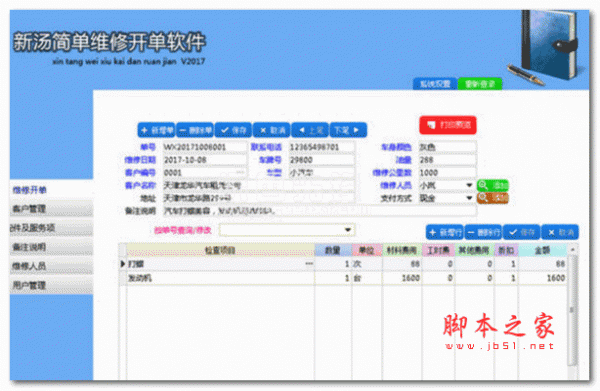Click the 删除行 (delete row) button
The image size is (600, 391).
(483, 232)
